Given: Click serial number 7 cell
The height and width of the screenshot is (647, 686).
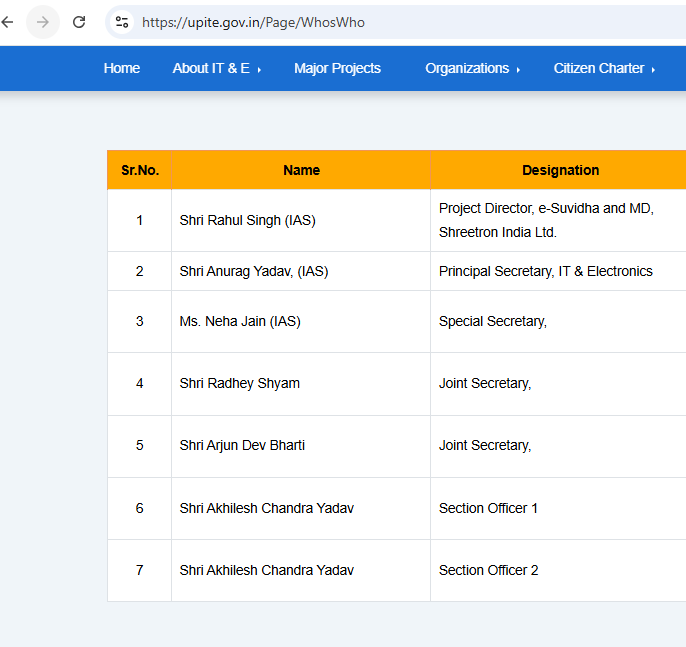Looking at the screenshot, I should tap(140, 570).
